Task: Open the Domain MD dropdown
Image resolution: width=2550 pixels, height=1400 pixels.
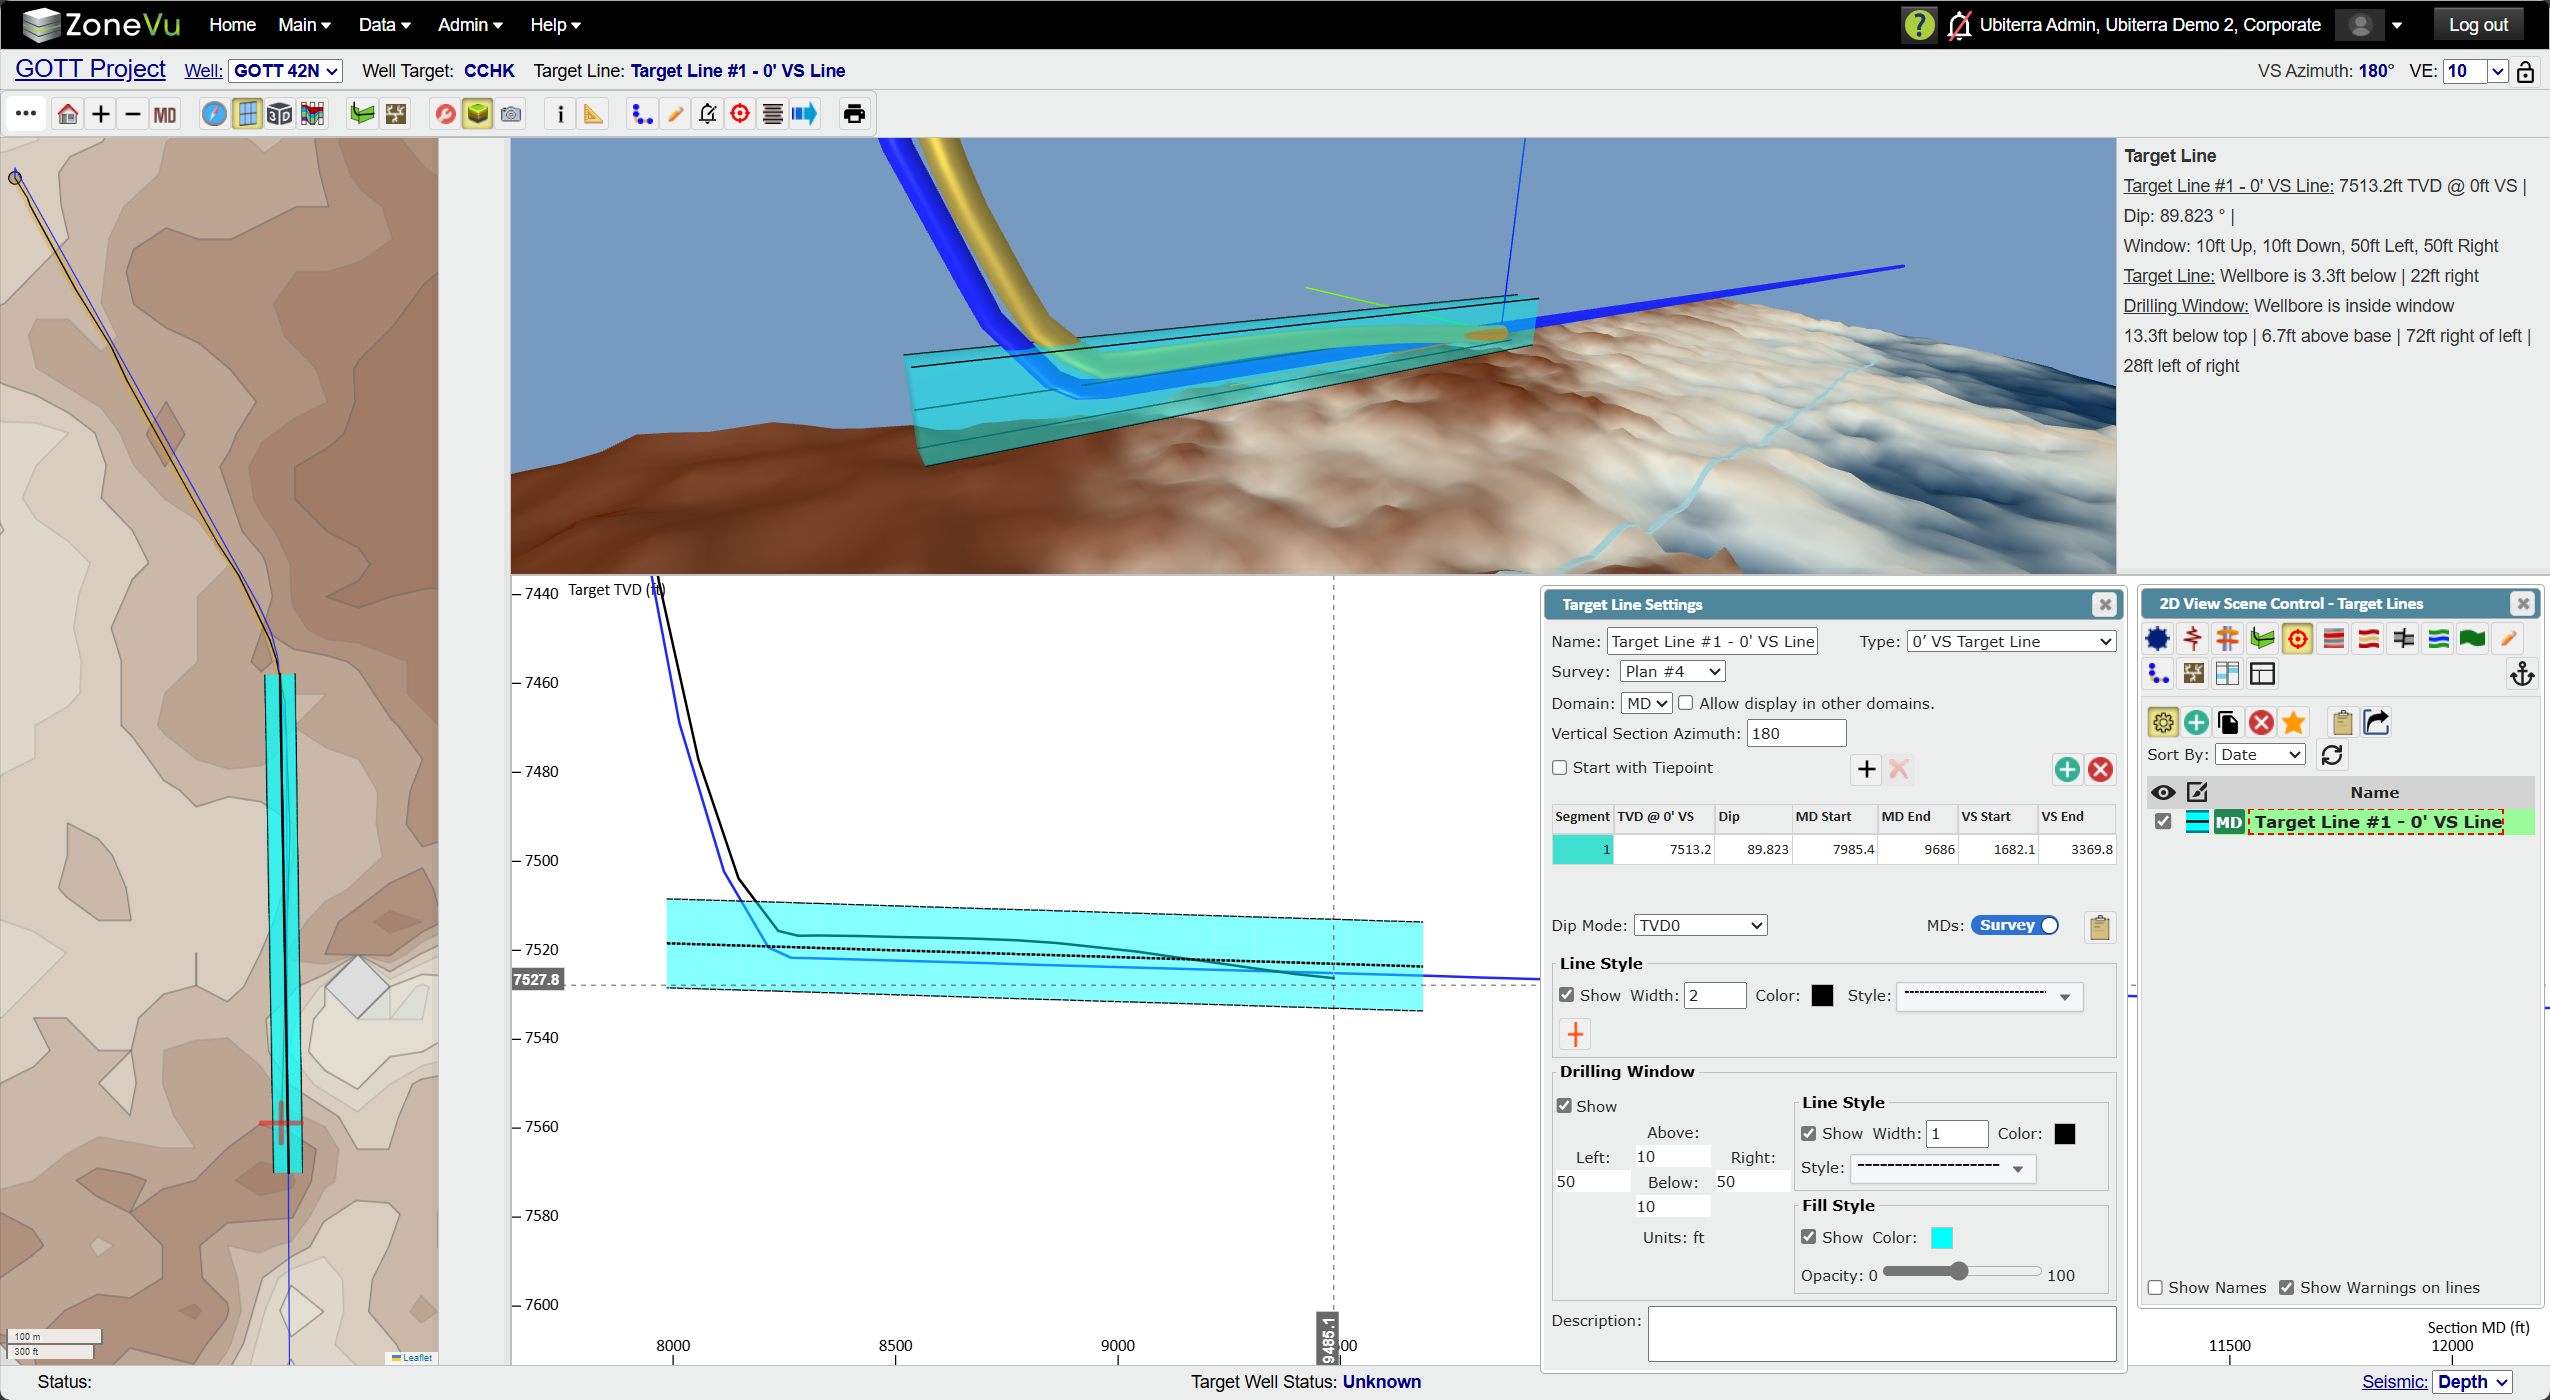Action: coord(1646,704)
